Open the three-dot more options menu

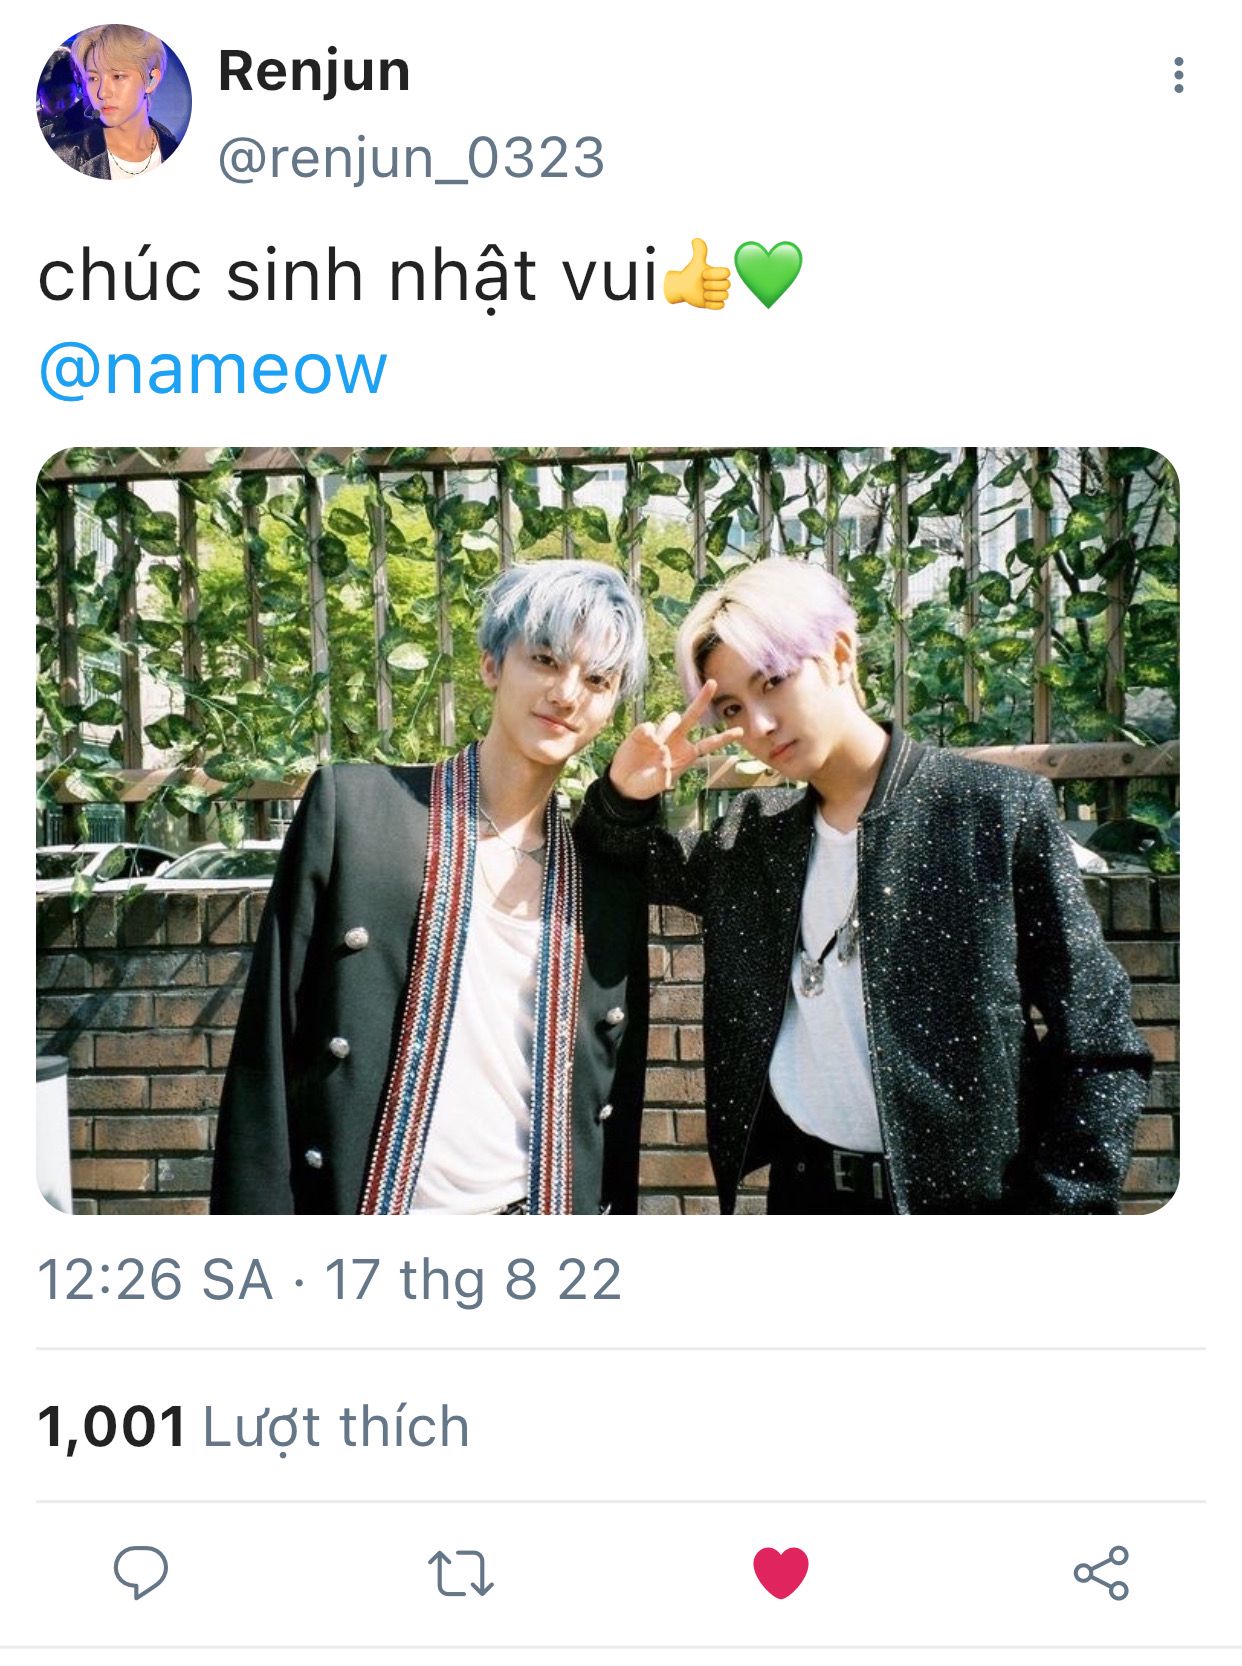point(1179,75)
